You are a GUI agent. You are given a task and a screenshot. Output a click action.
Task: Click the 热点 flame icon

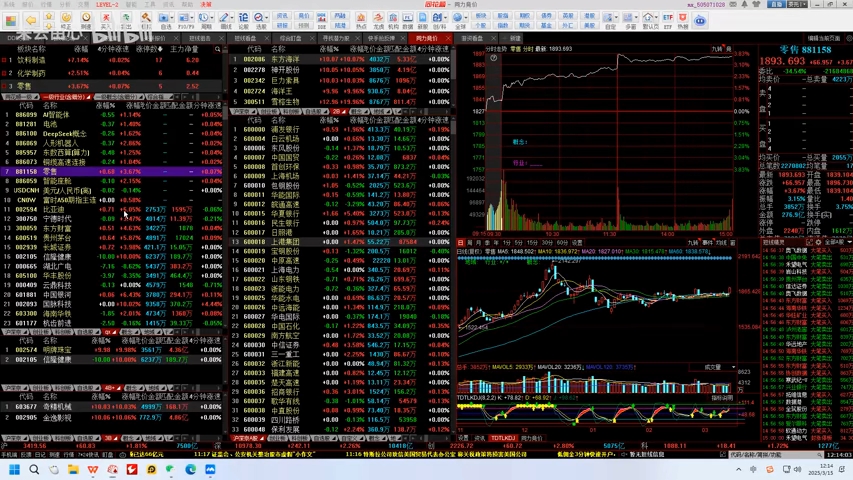click(361, 21)
